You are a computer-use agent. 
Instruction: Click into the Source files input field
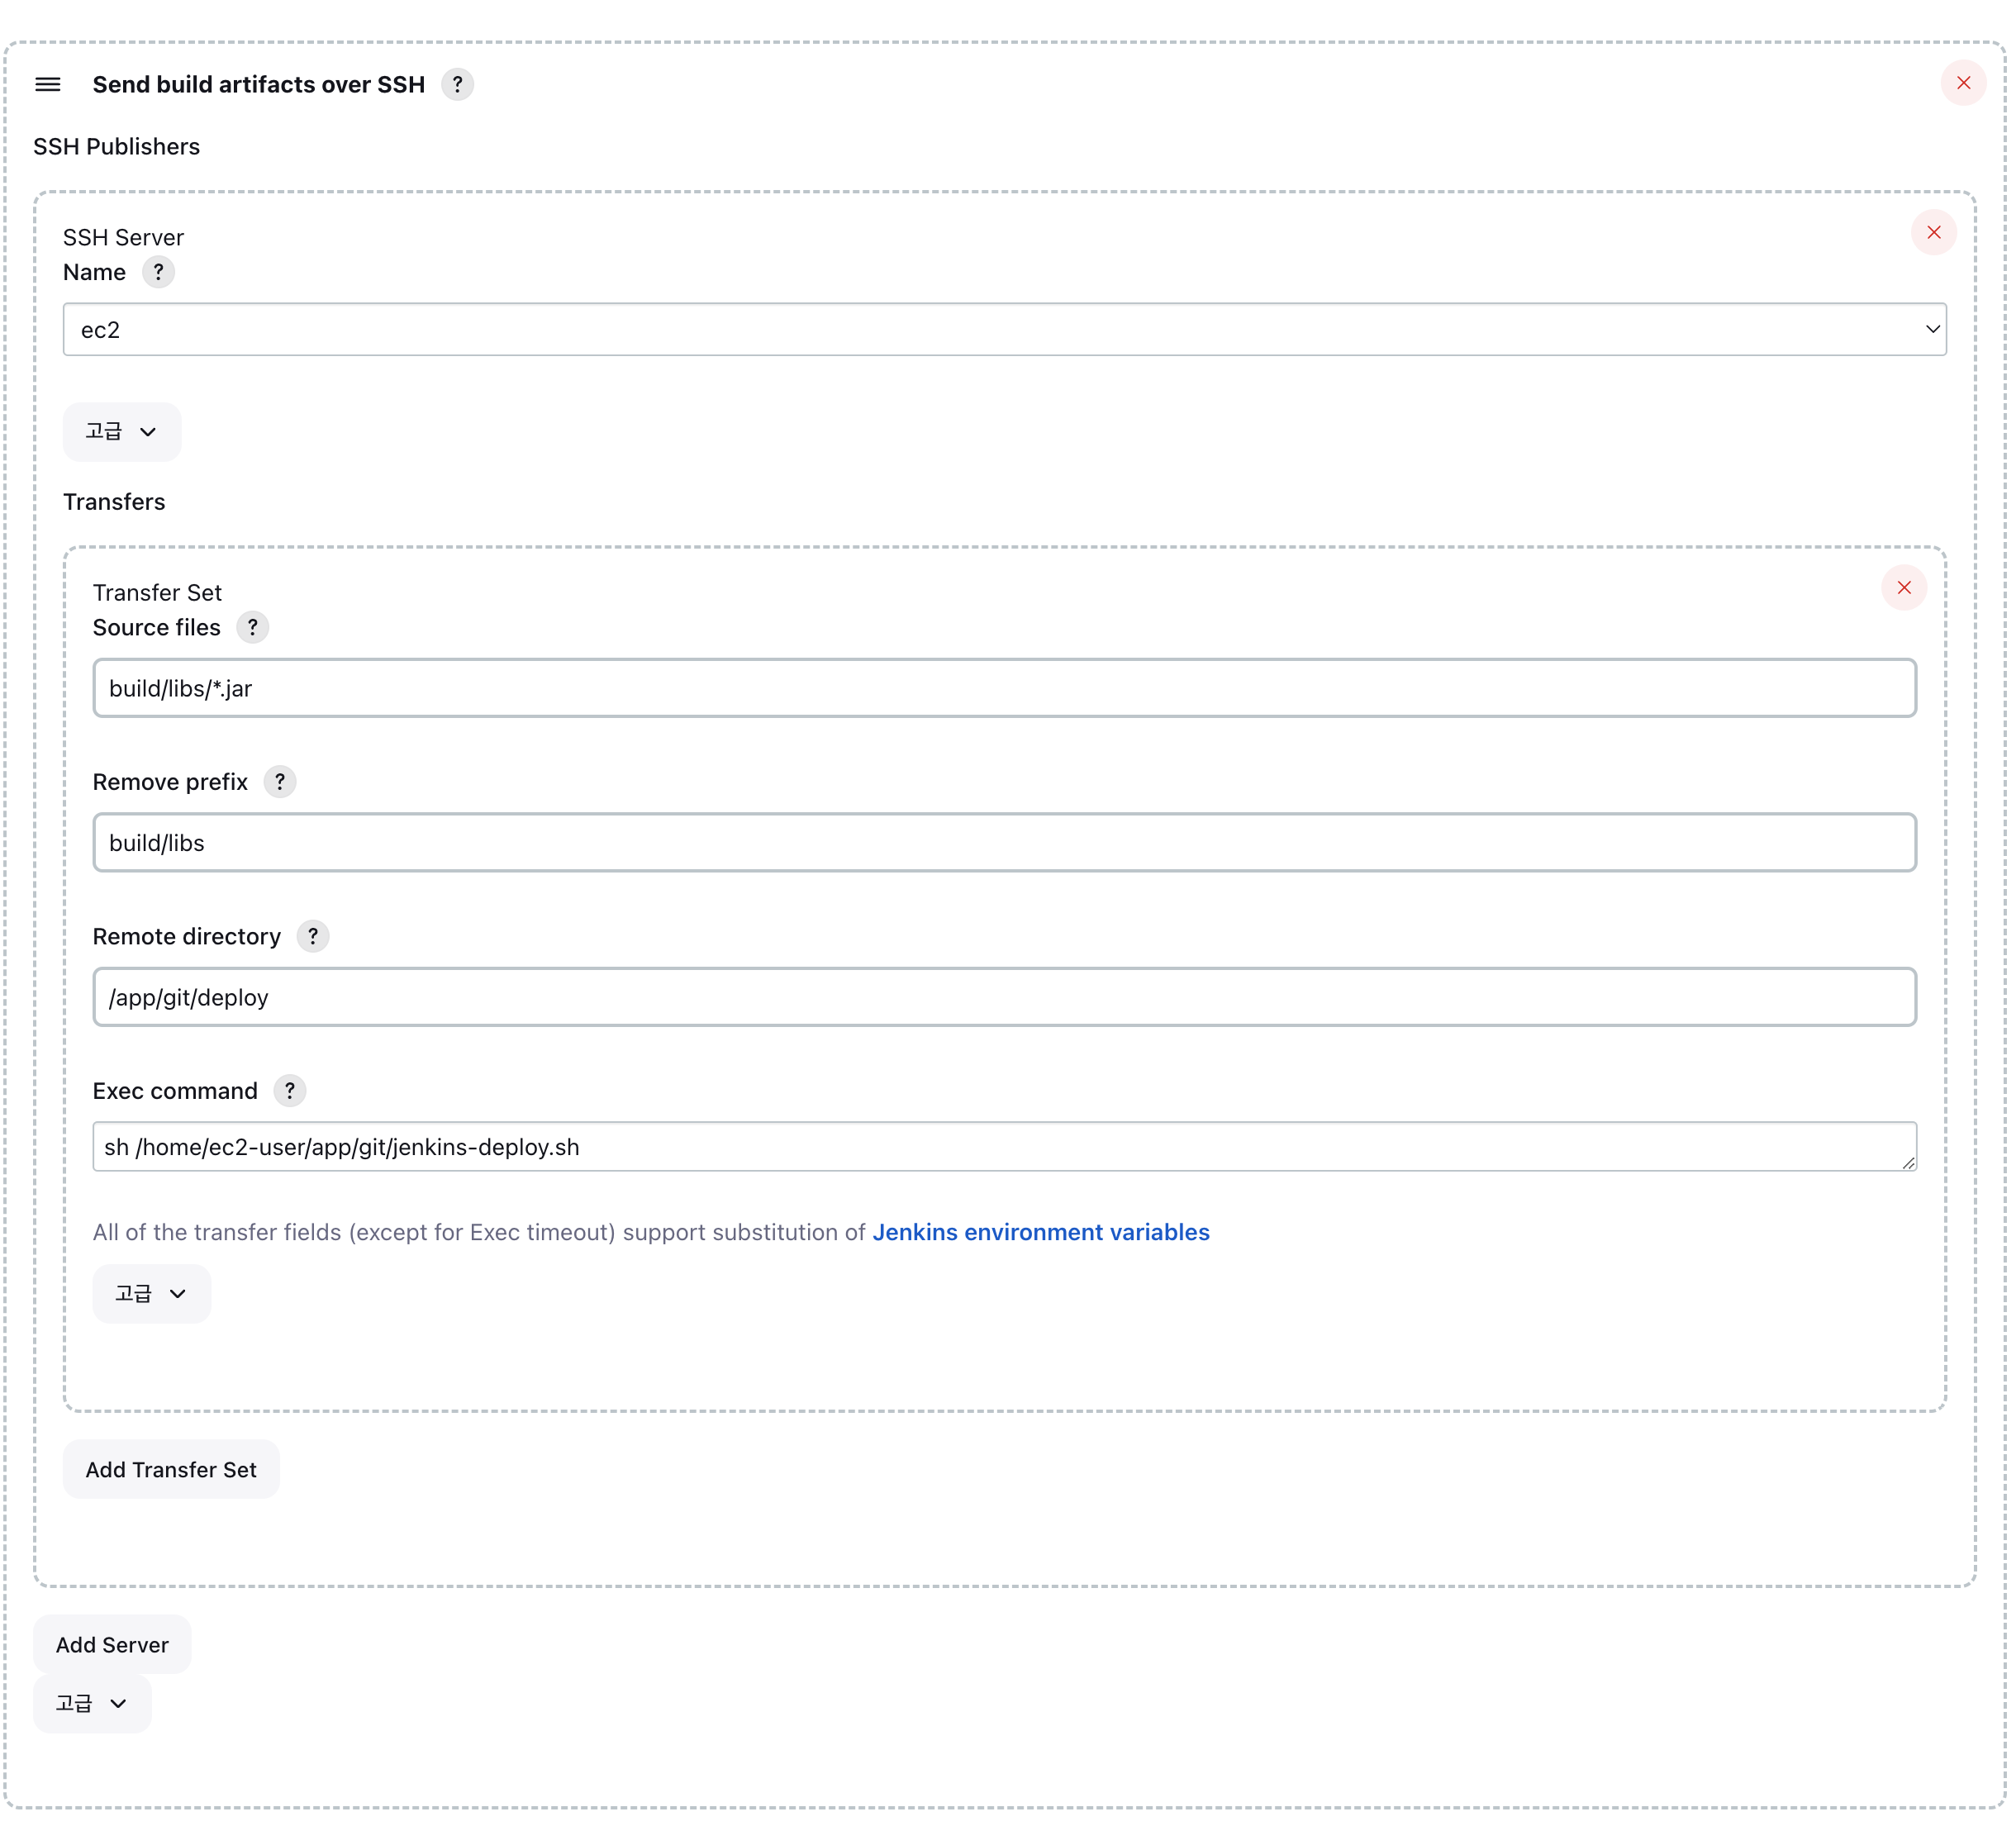coord(1003,688)
